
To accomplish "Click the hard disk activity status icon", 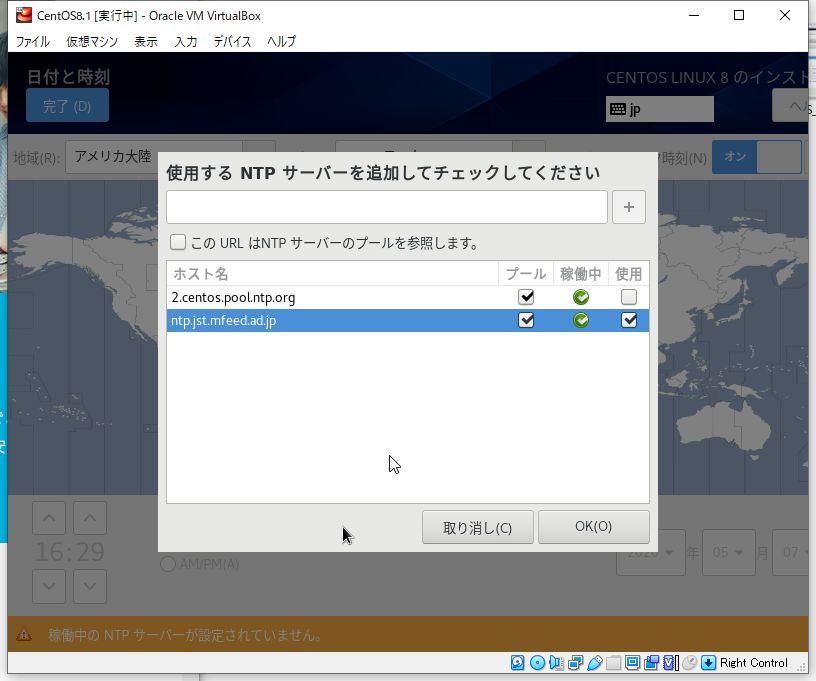I will (x=517, y=662).
